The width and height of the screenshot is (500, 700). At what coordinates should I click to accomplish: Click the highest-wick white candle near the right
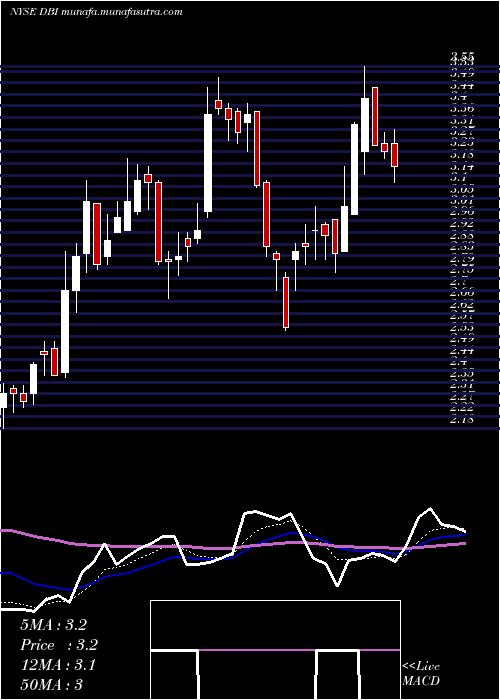(365, 125)
